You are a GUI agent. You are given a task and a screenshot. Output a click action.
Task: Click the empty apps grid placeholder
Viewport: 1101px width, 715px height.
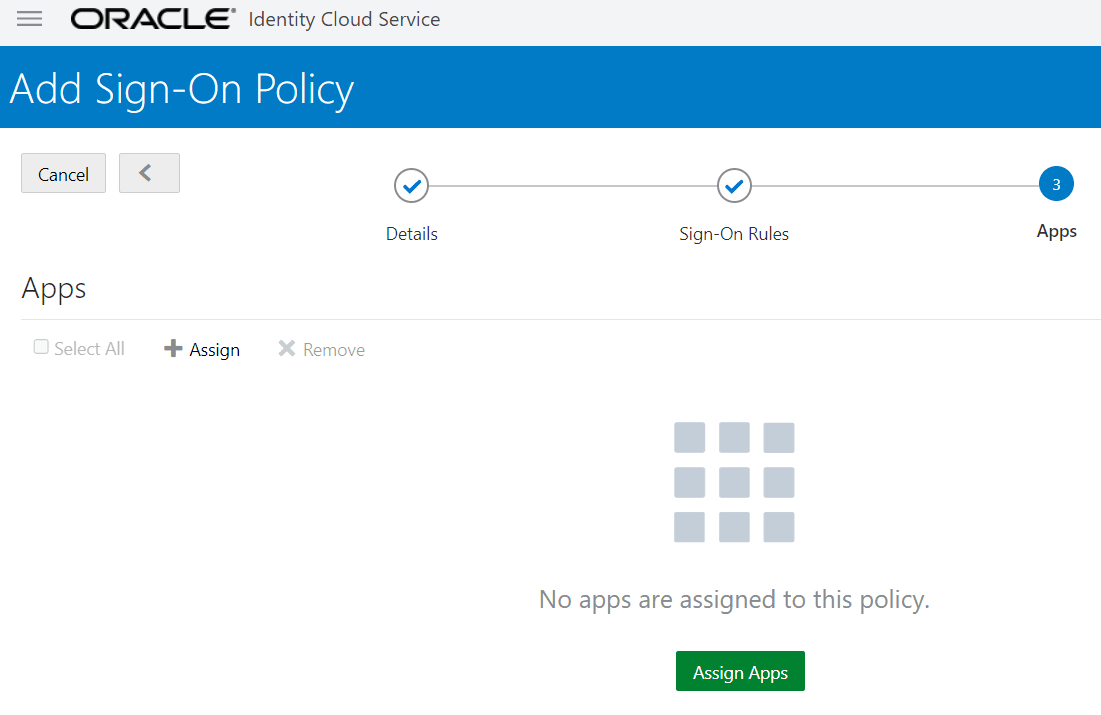click(x=734, y=482)
